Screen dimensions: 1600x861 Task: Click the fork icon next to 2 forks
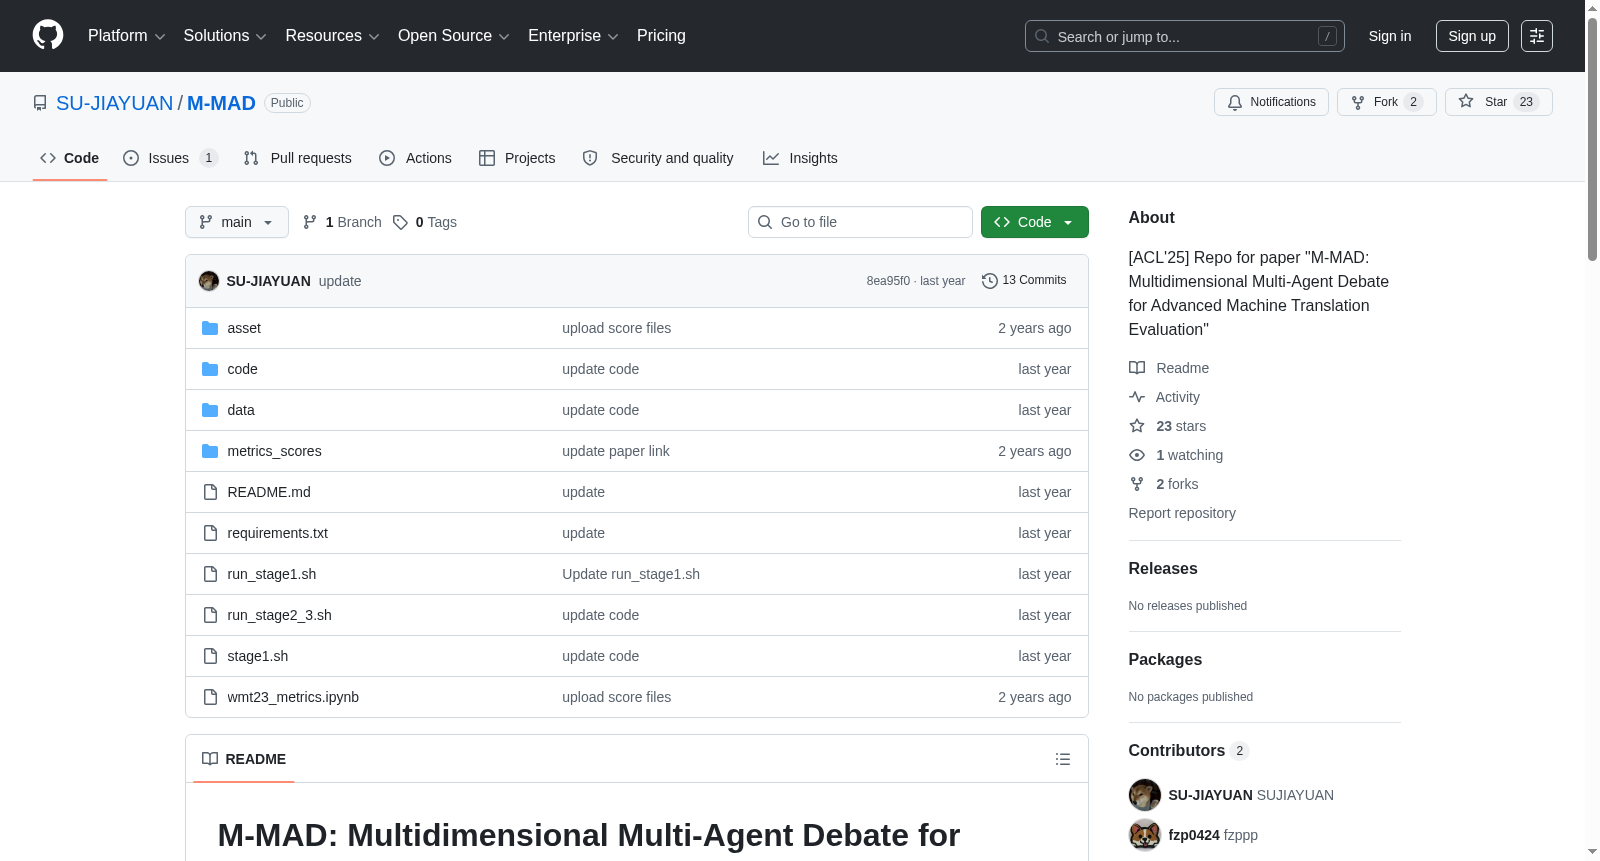tap(1137, 484)
